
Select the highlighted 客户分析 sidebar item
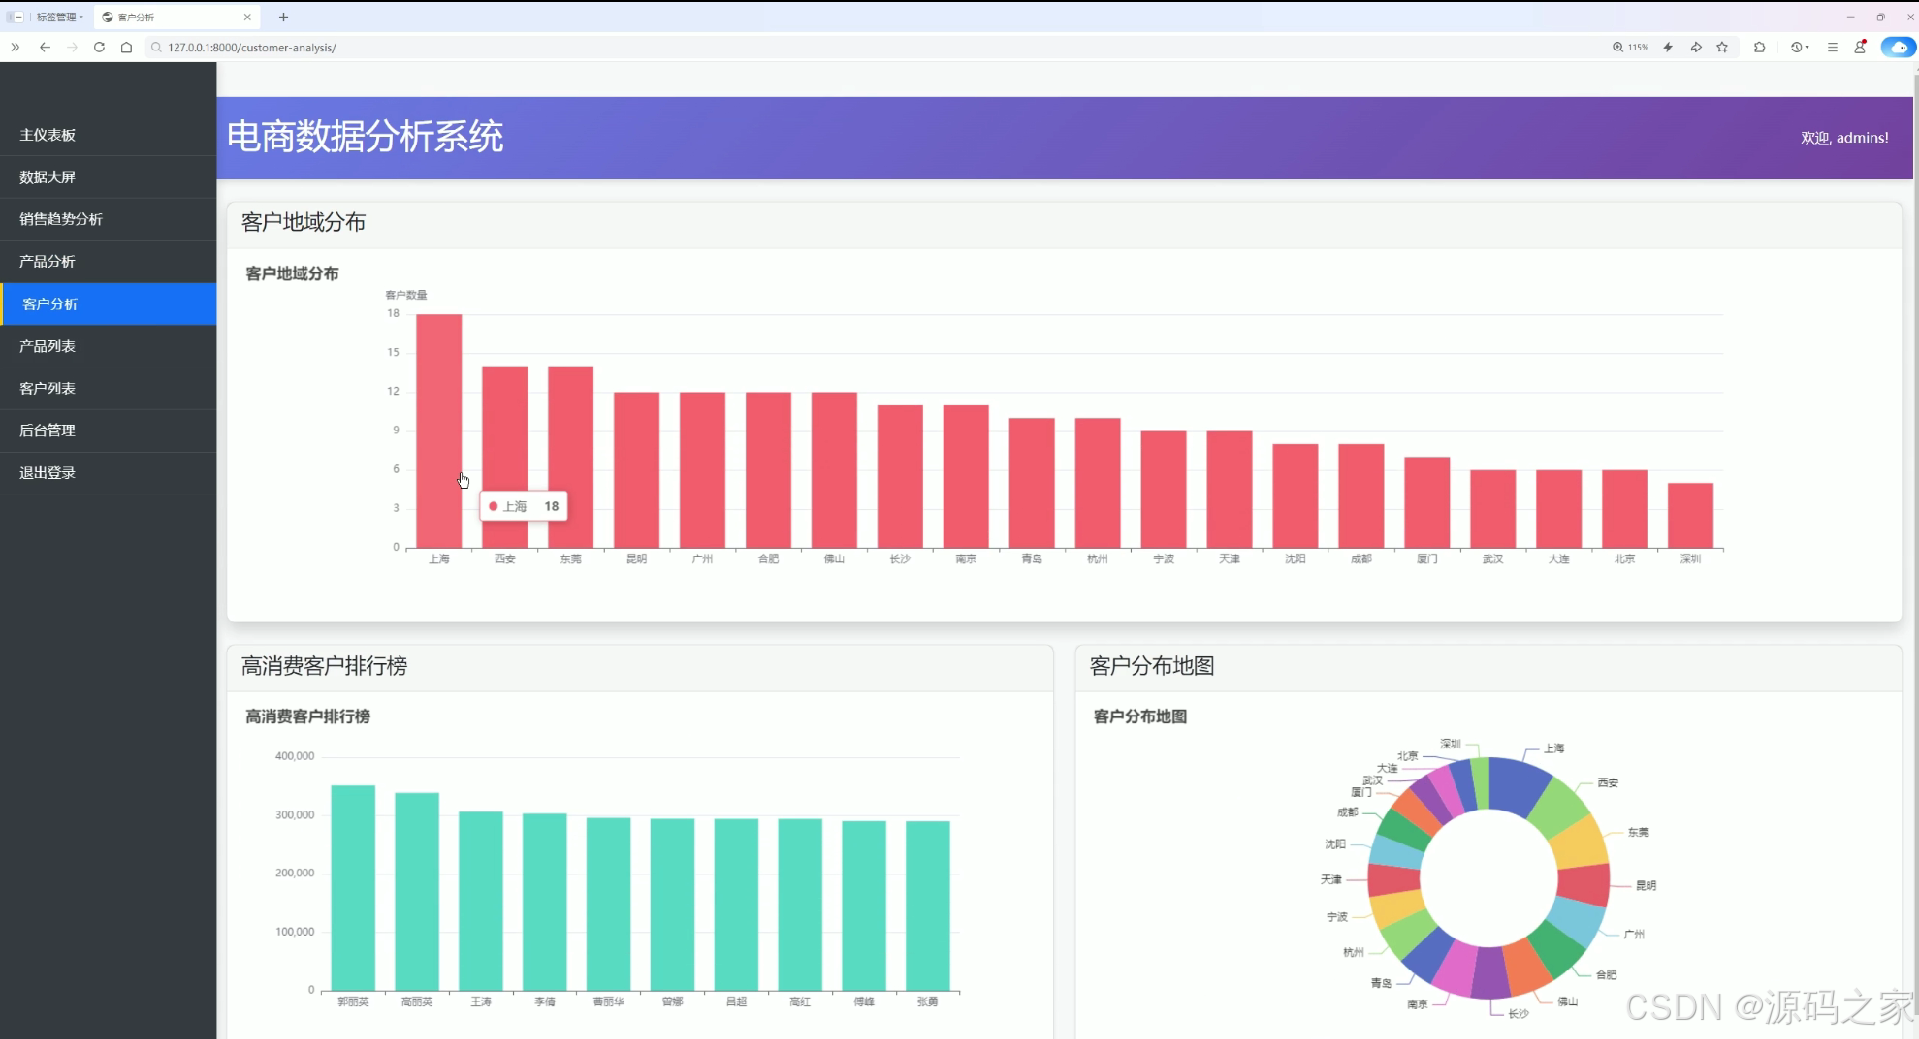(x=108, y=304)
